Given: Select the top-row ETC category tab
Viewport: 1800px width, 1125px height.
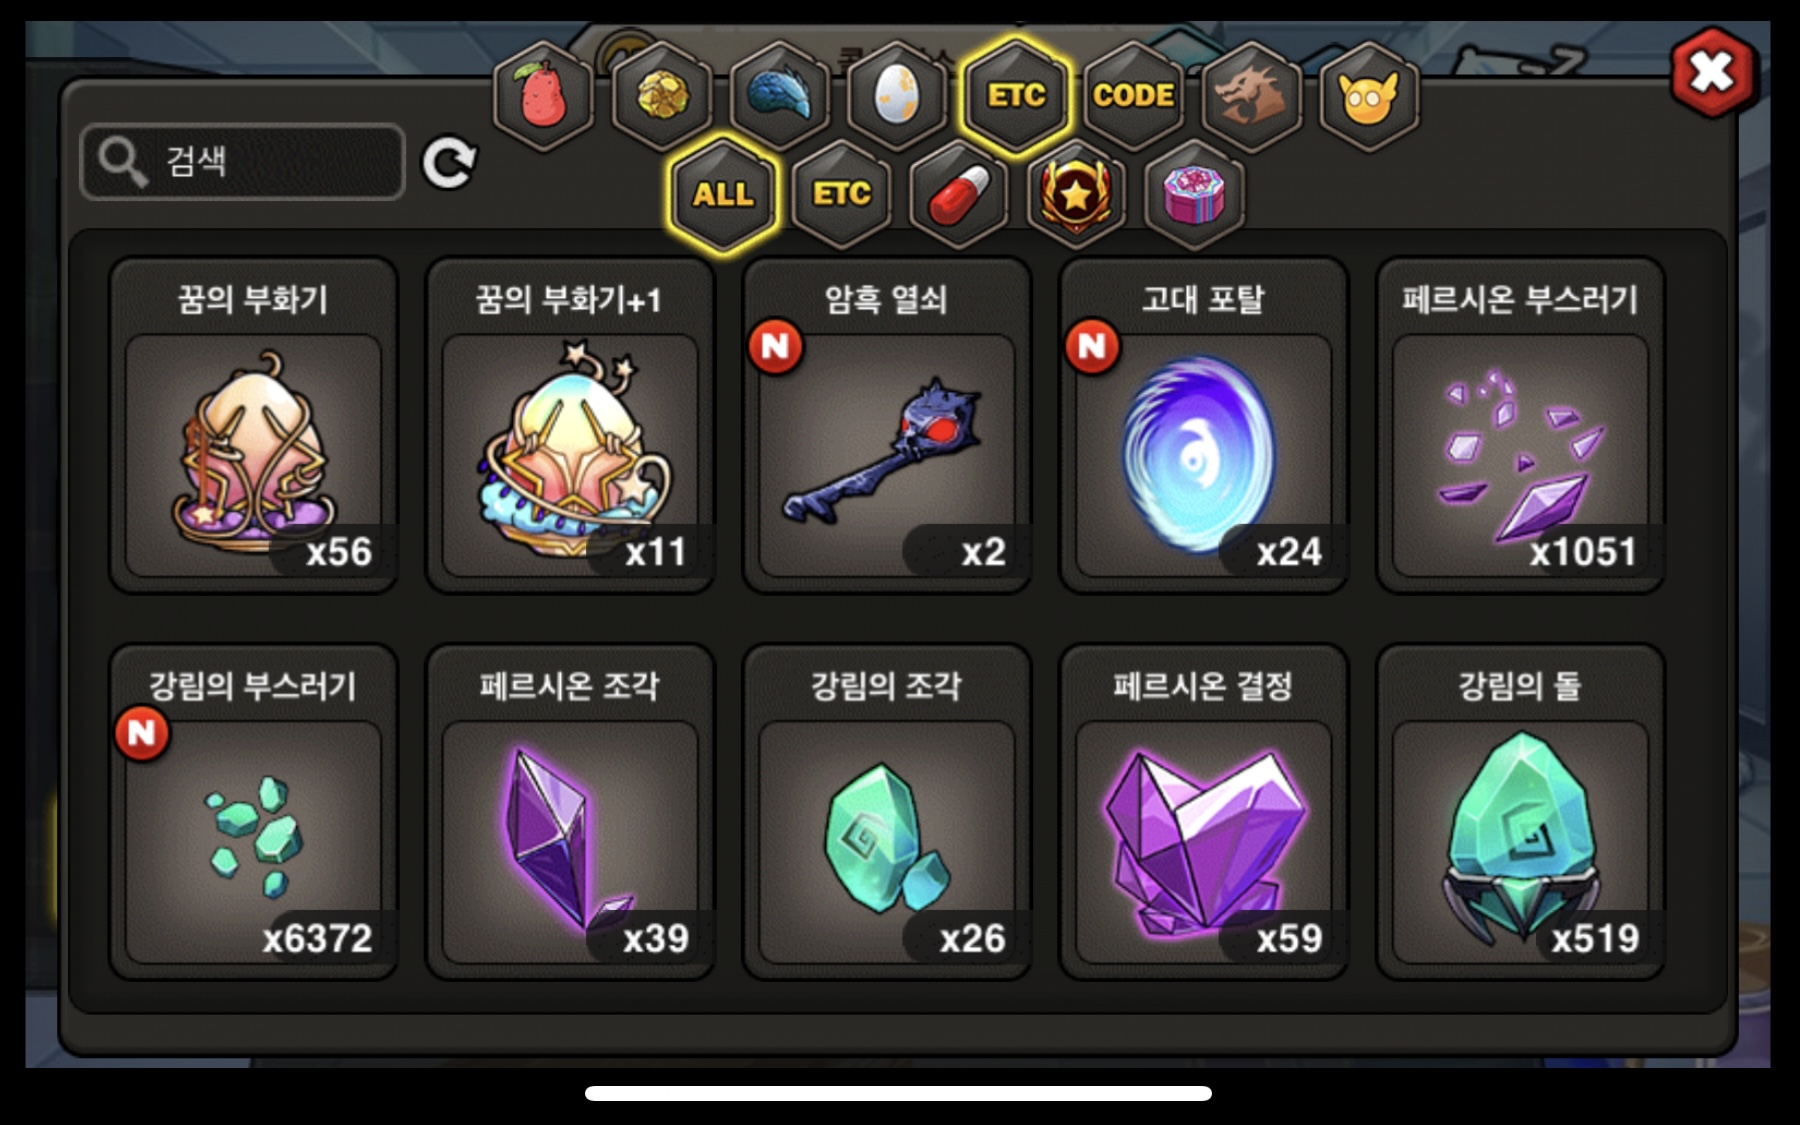Looking at the screenshot, I should pos(1016,96).
